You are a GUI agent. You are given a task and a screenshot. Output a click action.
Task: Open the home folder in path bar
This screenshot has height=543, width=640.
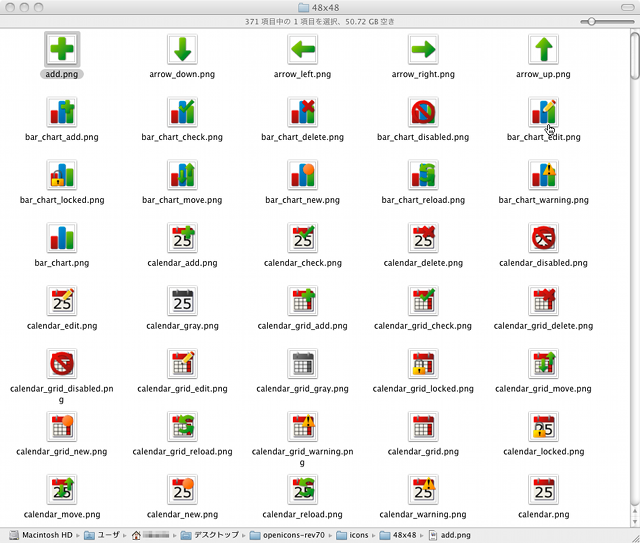point(150,535)
